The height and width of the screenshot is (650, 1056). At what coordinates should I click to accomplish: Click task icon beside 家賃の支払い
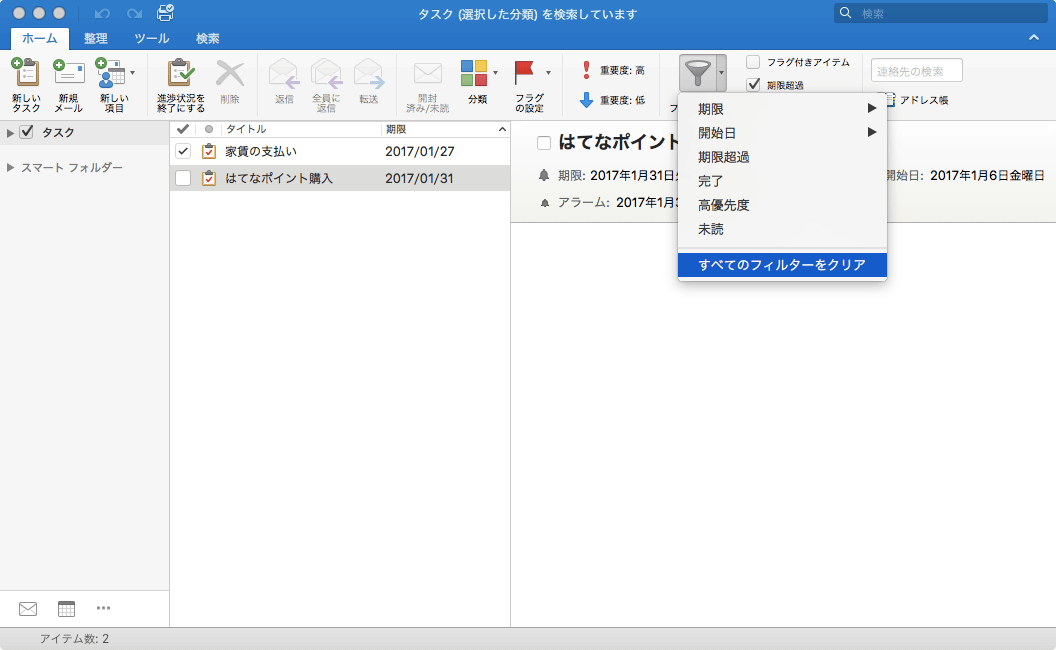coord(209,151)
